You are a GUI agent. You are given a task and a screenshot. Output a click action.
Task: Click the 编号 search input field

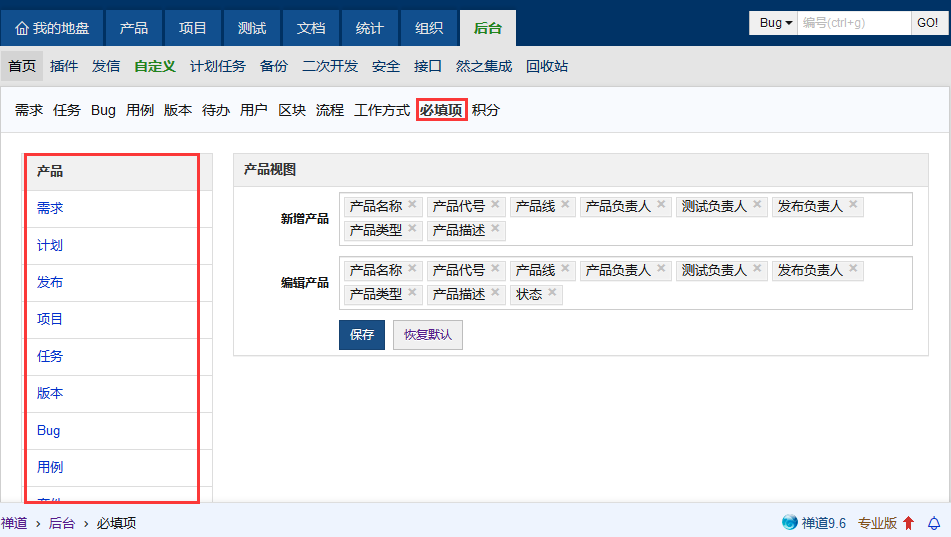[x=854, y=23]
